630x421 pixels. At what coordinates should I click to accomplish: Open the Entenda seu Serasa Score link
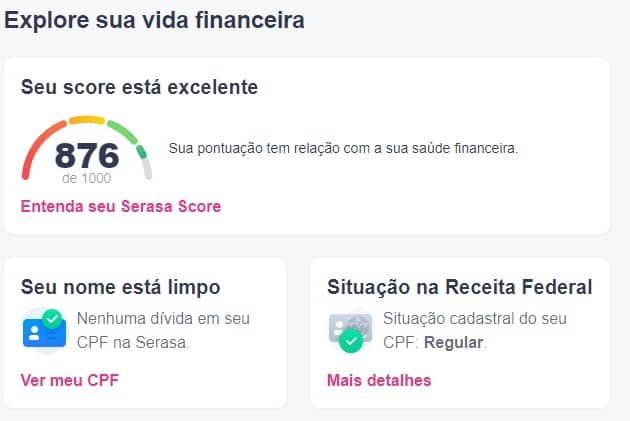point(121,206)
